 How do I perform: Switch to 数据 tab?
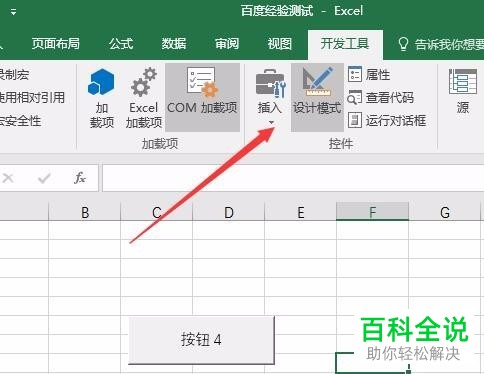pyautogui.click(x=174, y=44)
